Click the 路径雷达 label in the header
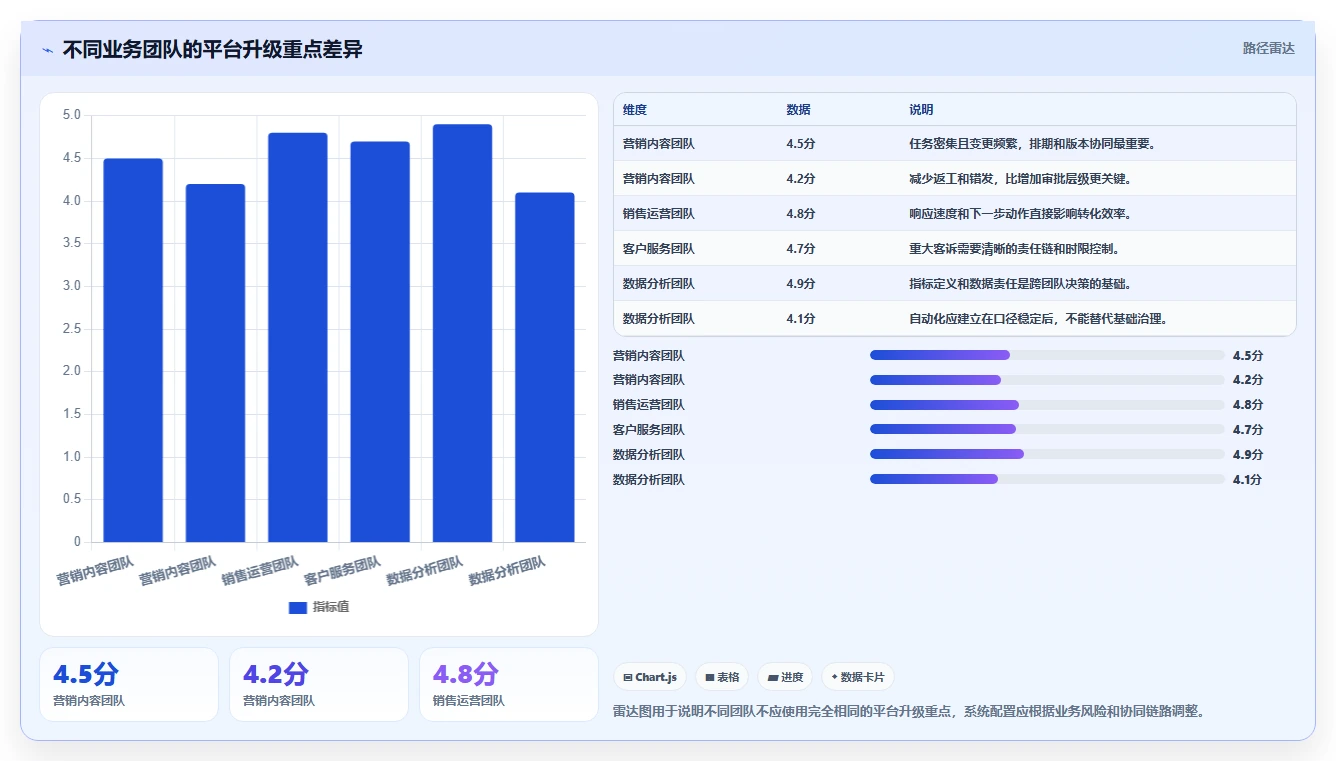Image resolution: width=1336 pixels, height=761 pixels. 1268,48
